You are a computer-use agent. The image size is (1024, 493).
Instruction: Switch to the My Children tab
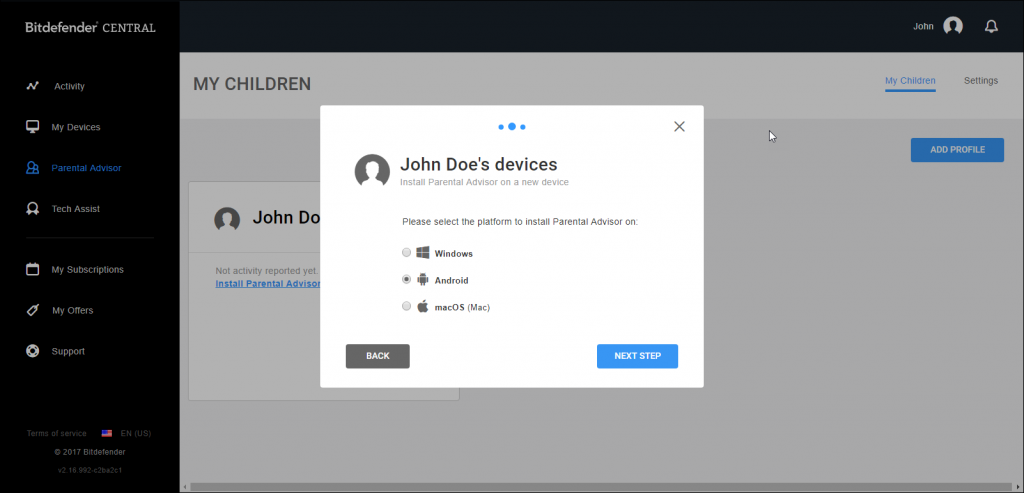pyautogui.click(x=910, y=81)
